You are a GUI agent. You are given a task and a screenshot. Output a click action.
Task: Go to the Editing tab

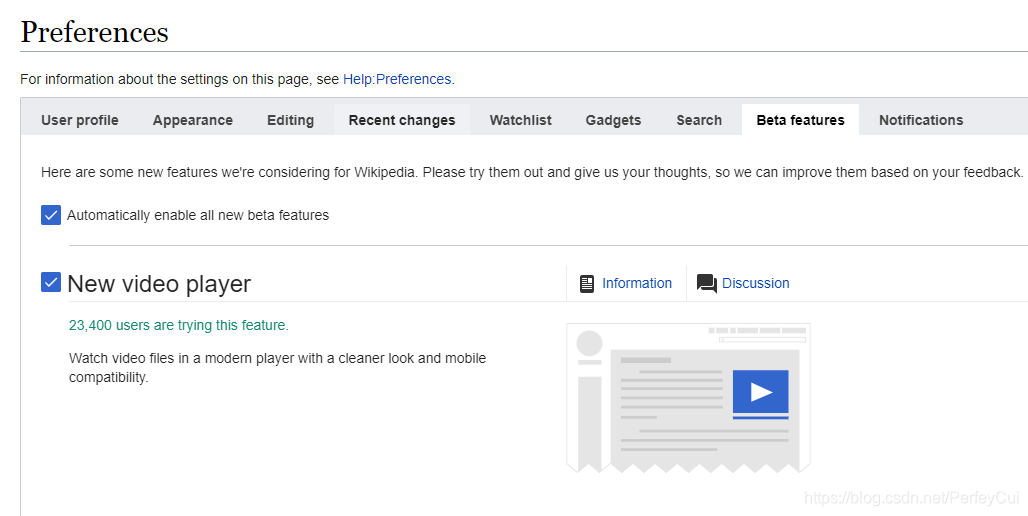[x=290, y=120]
